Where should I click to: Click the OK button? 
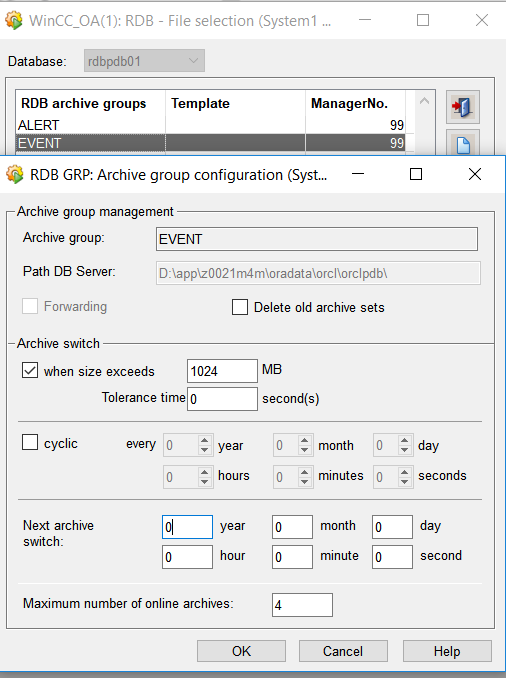point(241,651)
